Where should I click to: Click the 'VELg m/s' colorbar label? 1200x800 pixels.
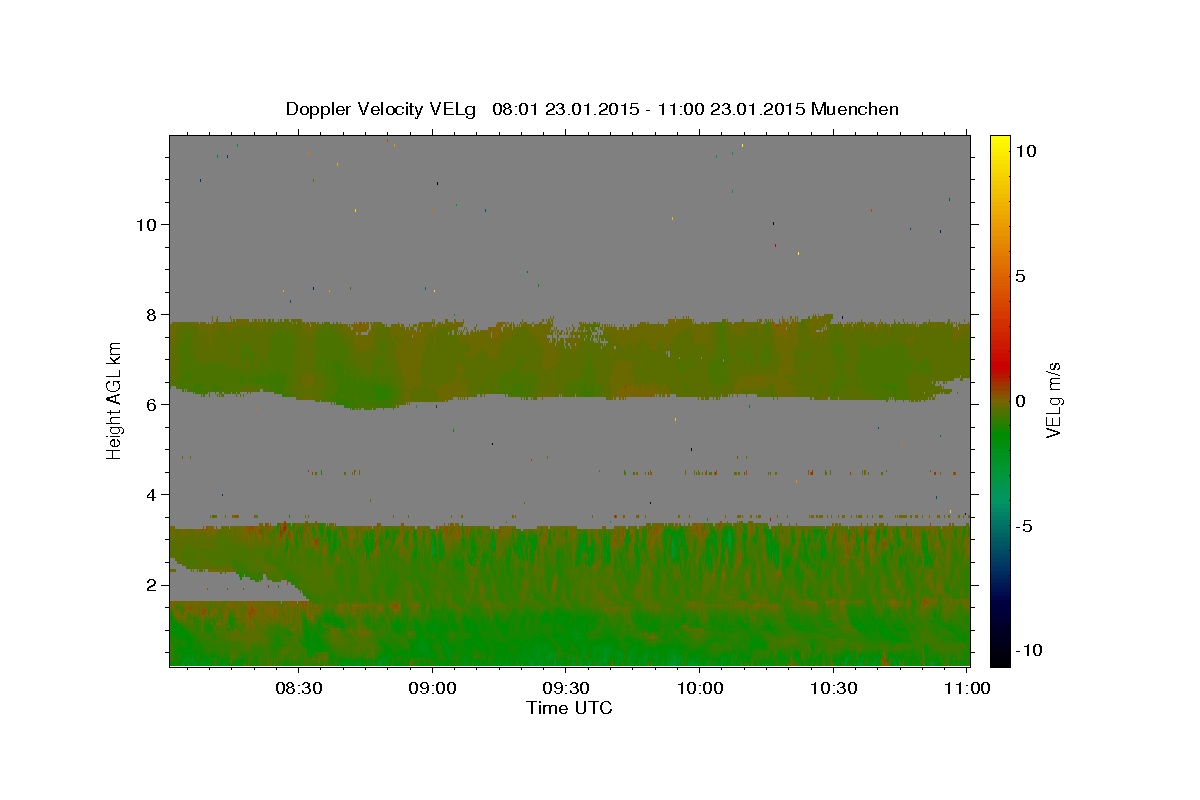[x=1053, y=399]
